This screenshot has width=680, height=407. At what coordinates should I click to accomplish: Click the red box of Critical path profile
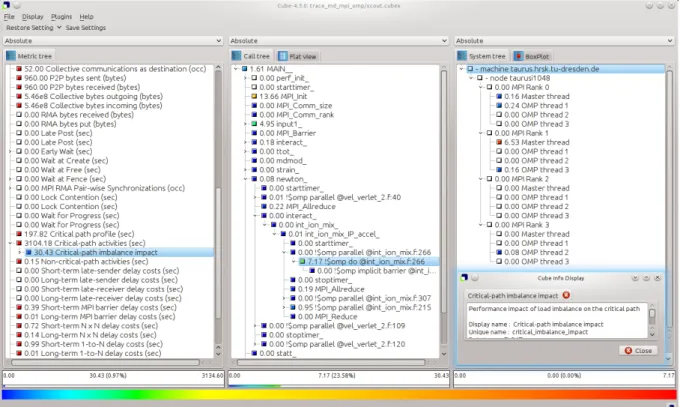[x=19, y=234]
